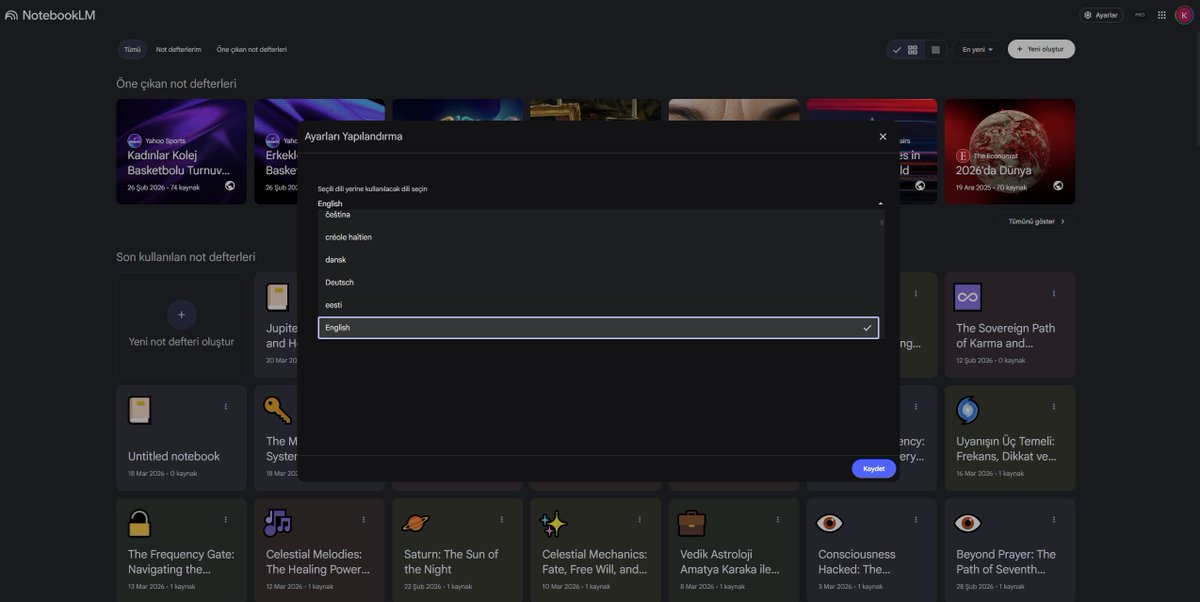Open options menu for Untitled notebook
Screen dimensions: 1200x602
(x=226, y=406)
